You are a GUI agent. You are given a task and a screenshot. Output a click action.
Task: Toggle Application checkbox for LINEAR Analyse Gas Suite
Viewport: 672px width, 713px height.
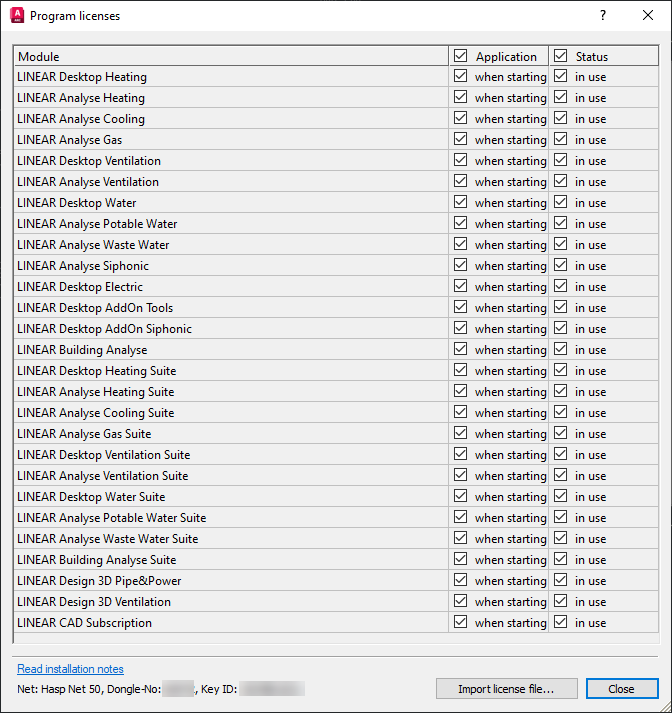[460, 432]
